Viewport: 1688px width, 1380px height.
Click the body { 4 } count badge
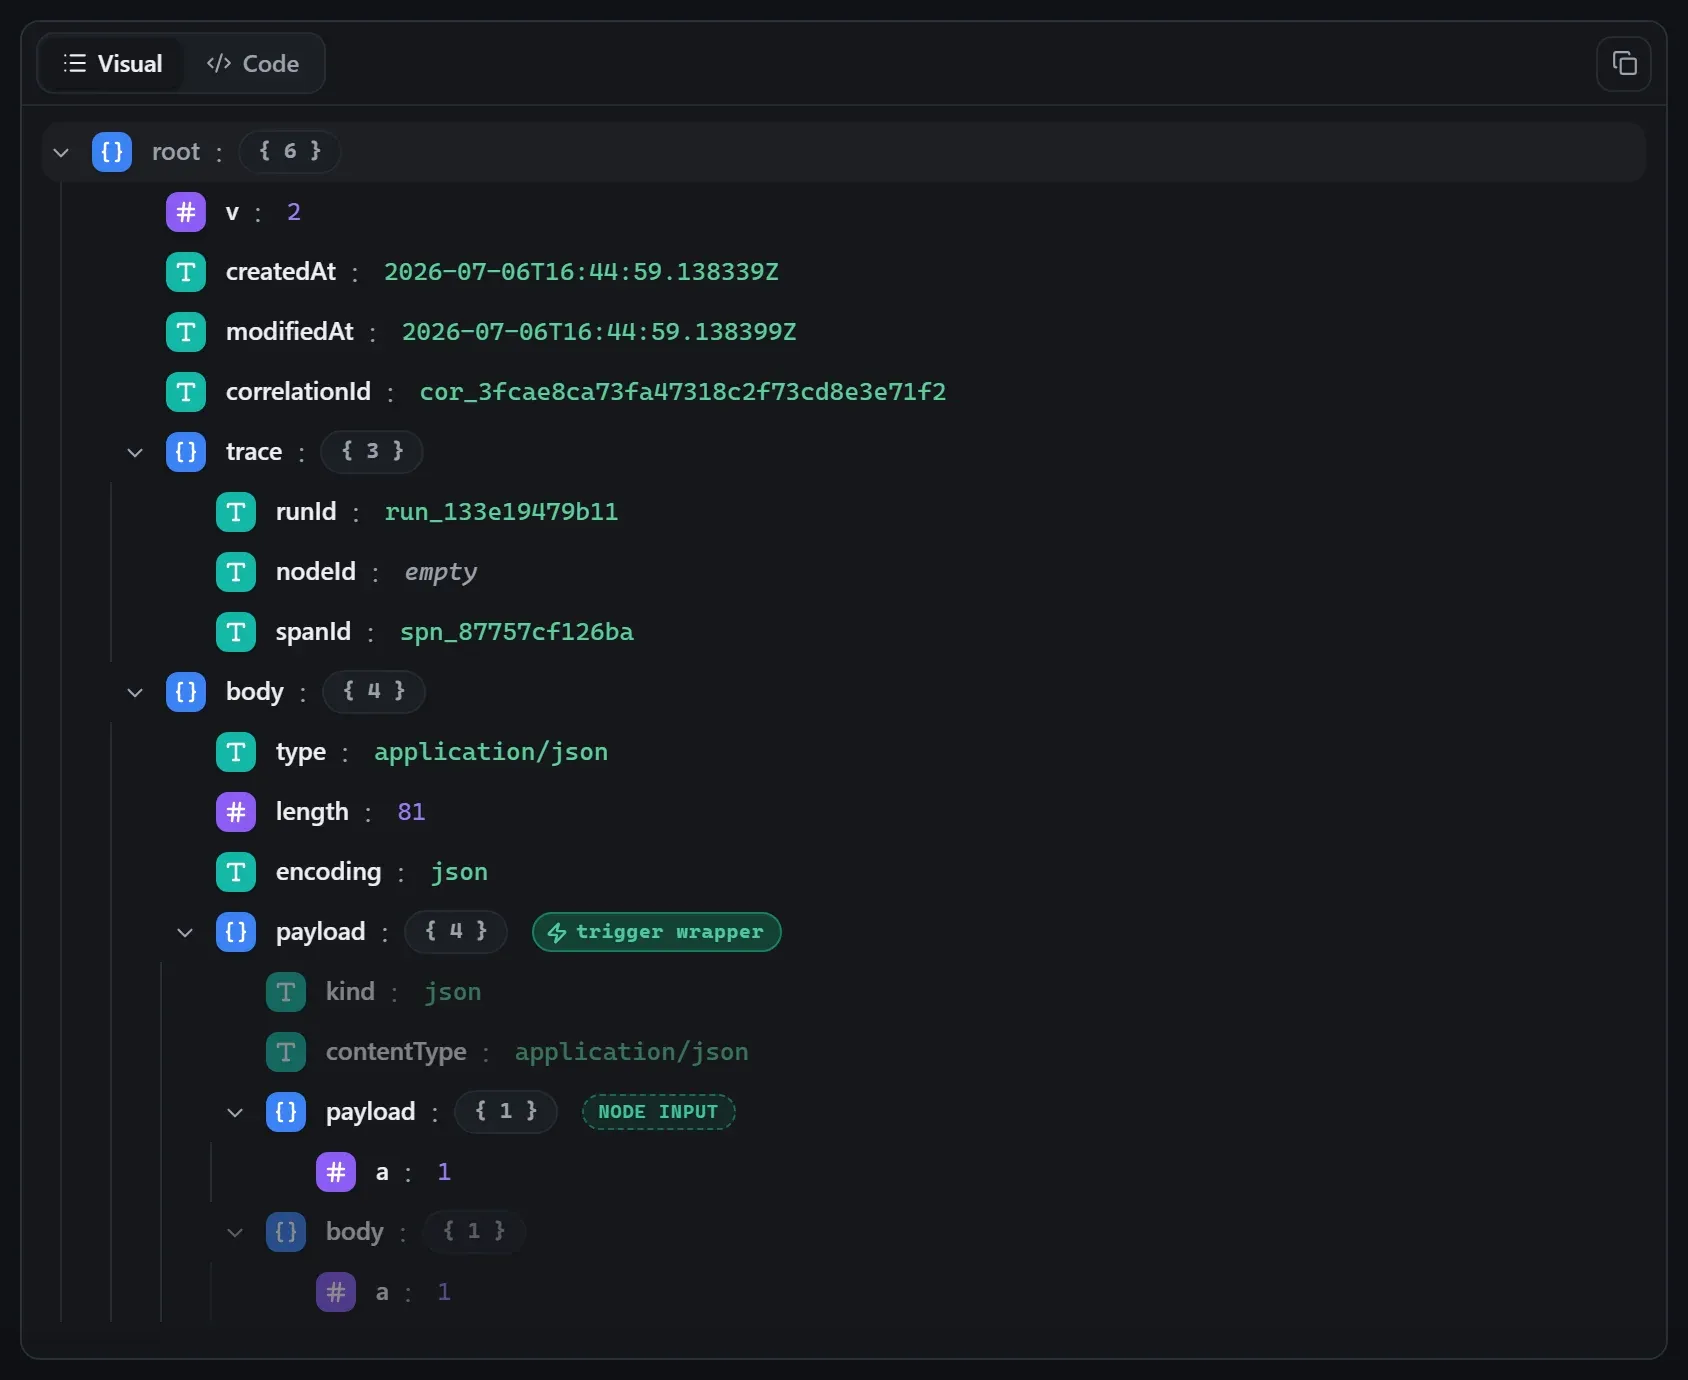[x=374, y=692]
